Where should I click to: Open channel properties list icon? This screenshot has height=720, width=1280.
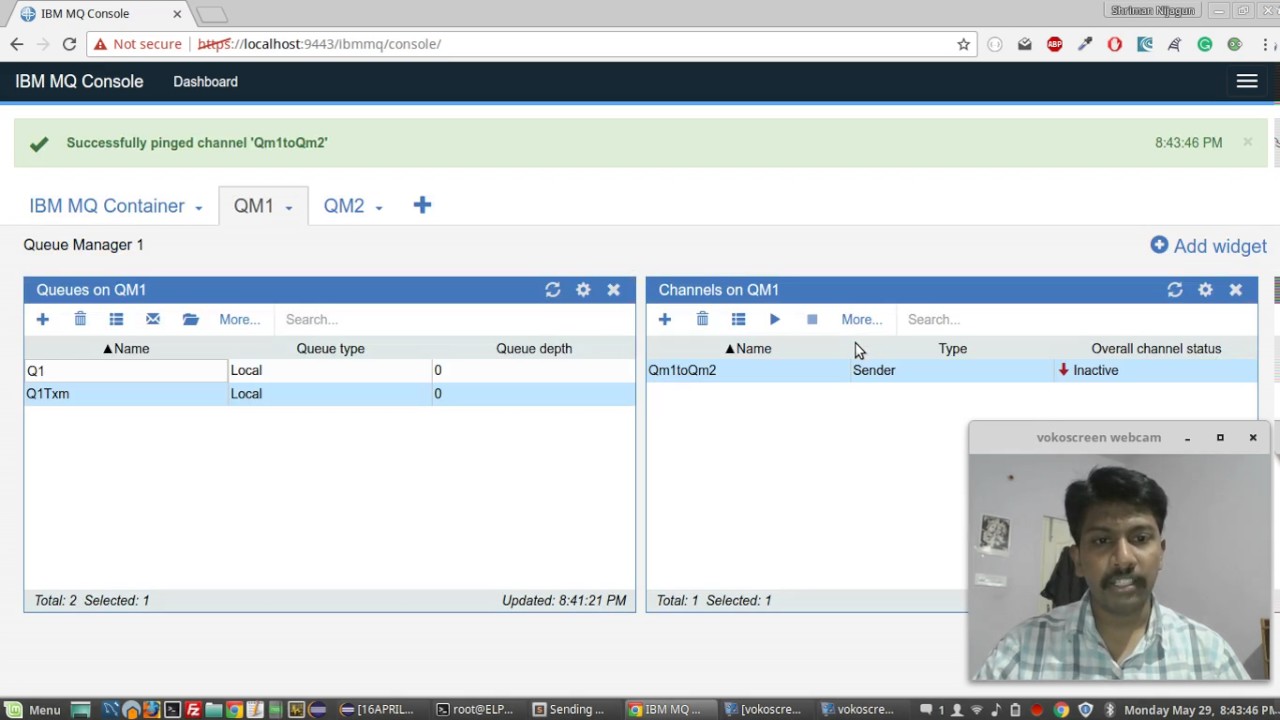click(x=738, y=319)
